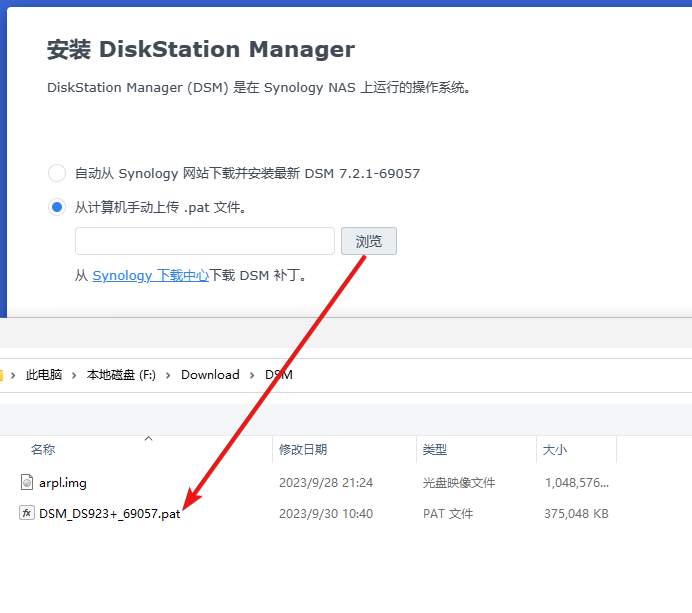
Task: Select the DSM_DS923+_69057.pat file name
Action: 110,514
